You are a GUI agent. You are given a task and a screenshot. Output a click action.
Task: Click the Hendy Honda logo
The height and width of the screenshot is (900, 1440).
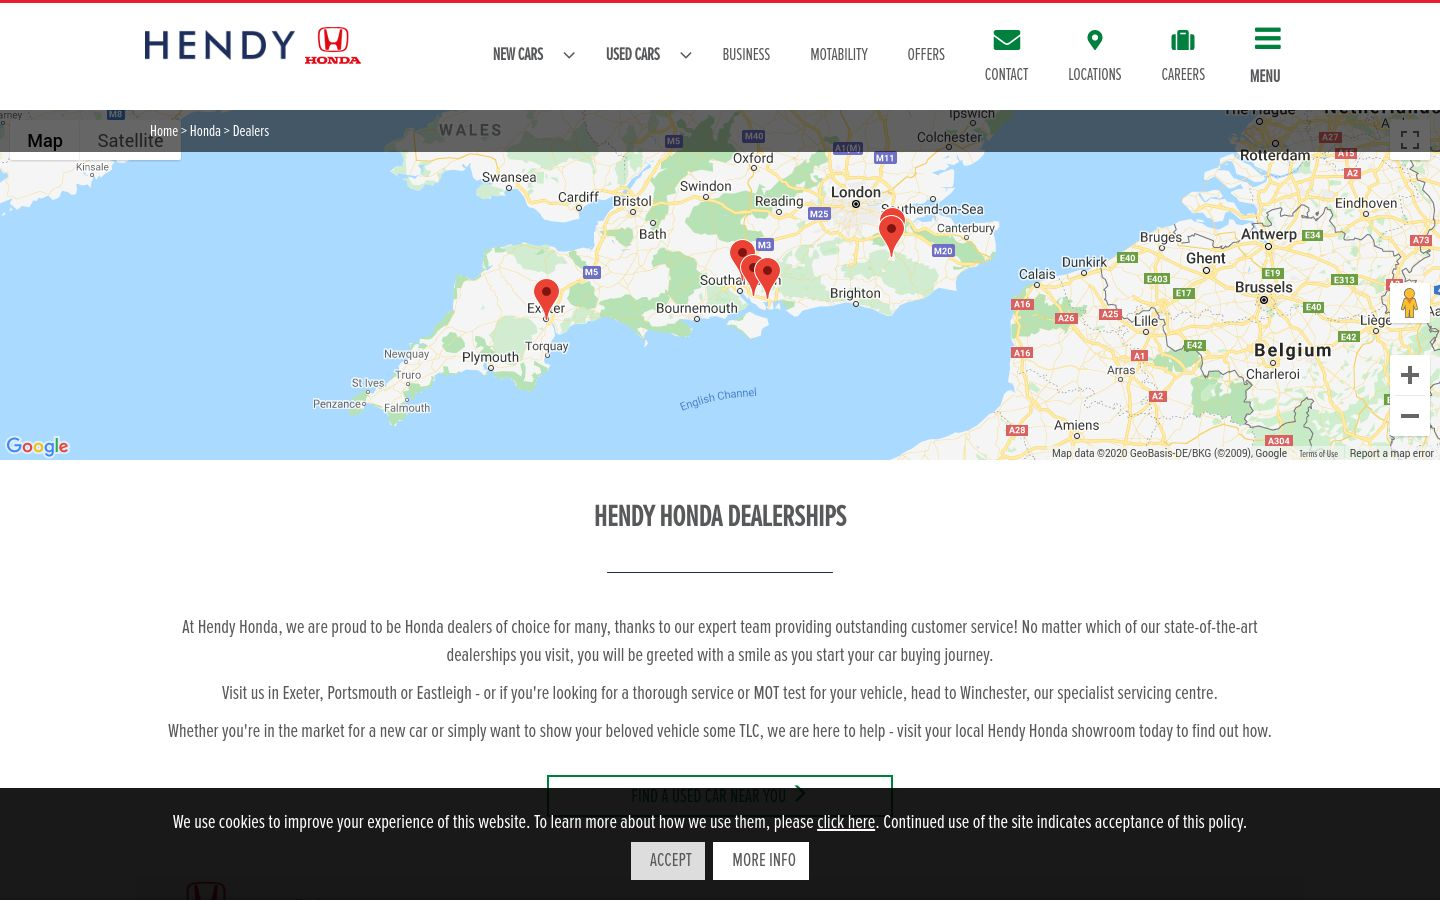click(253, 46)
